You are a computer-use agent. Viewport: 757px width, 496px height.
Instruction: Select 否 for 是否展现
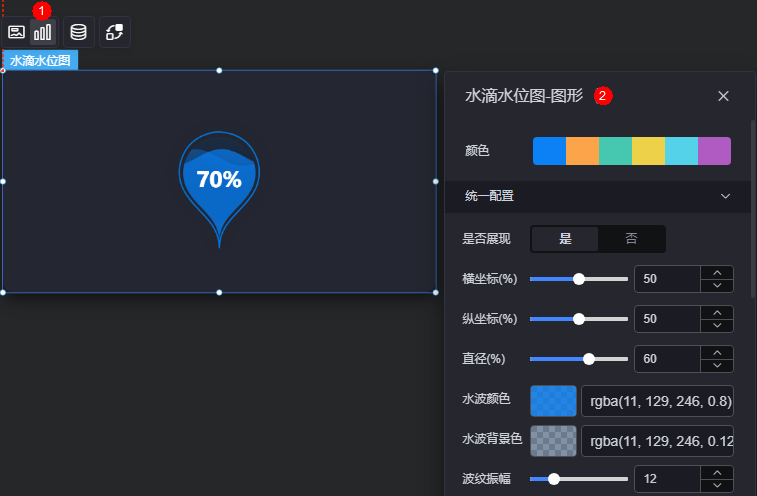click(631, 239)
